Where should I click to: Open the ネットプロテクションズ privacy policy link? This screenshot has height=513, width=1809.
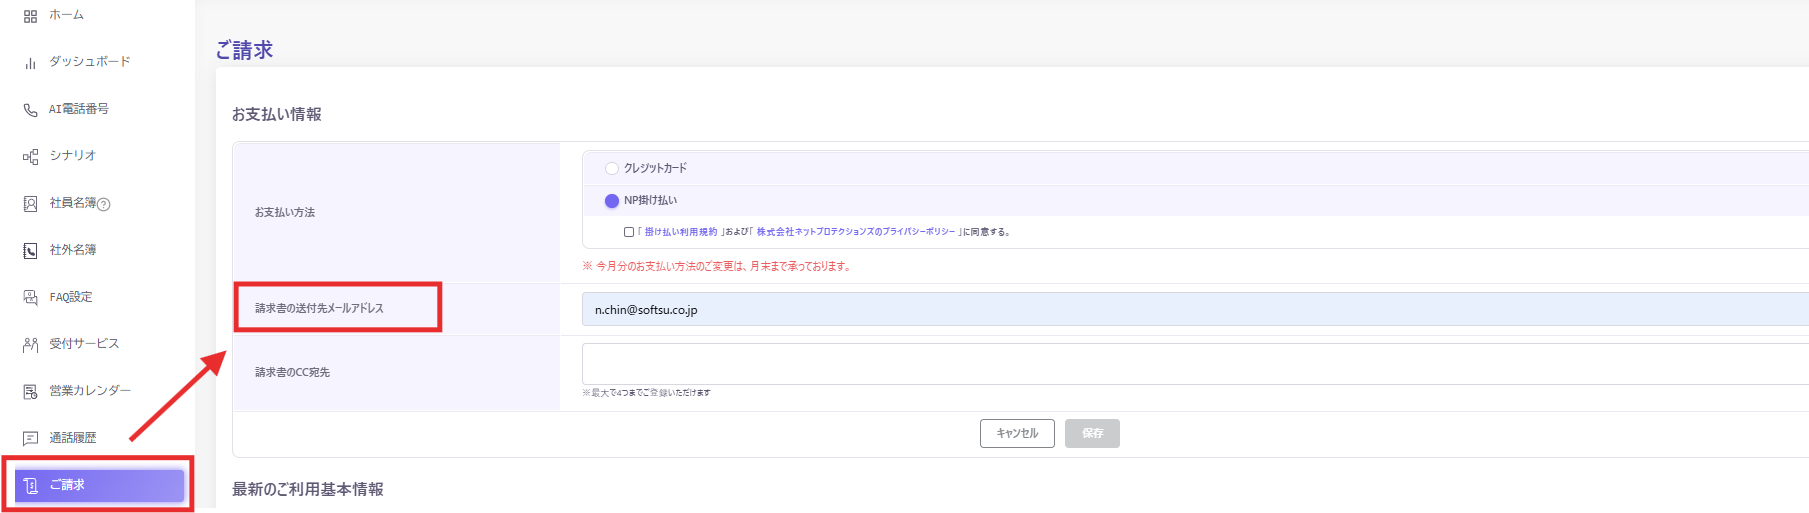855,232
